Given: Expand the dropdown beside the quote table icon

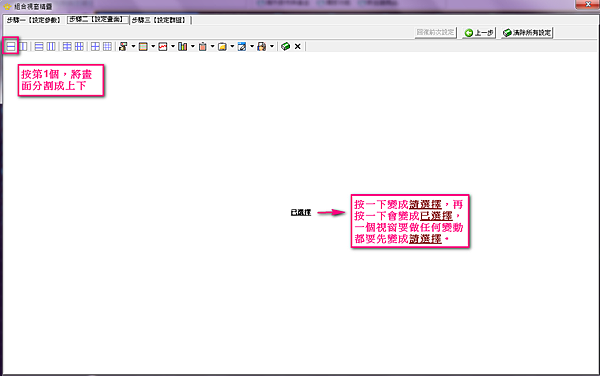Looking at the screenshot, I should (153, 47).
